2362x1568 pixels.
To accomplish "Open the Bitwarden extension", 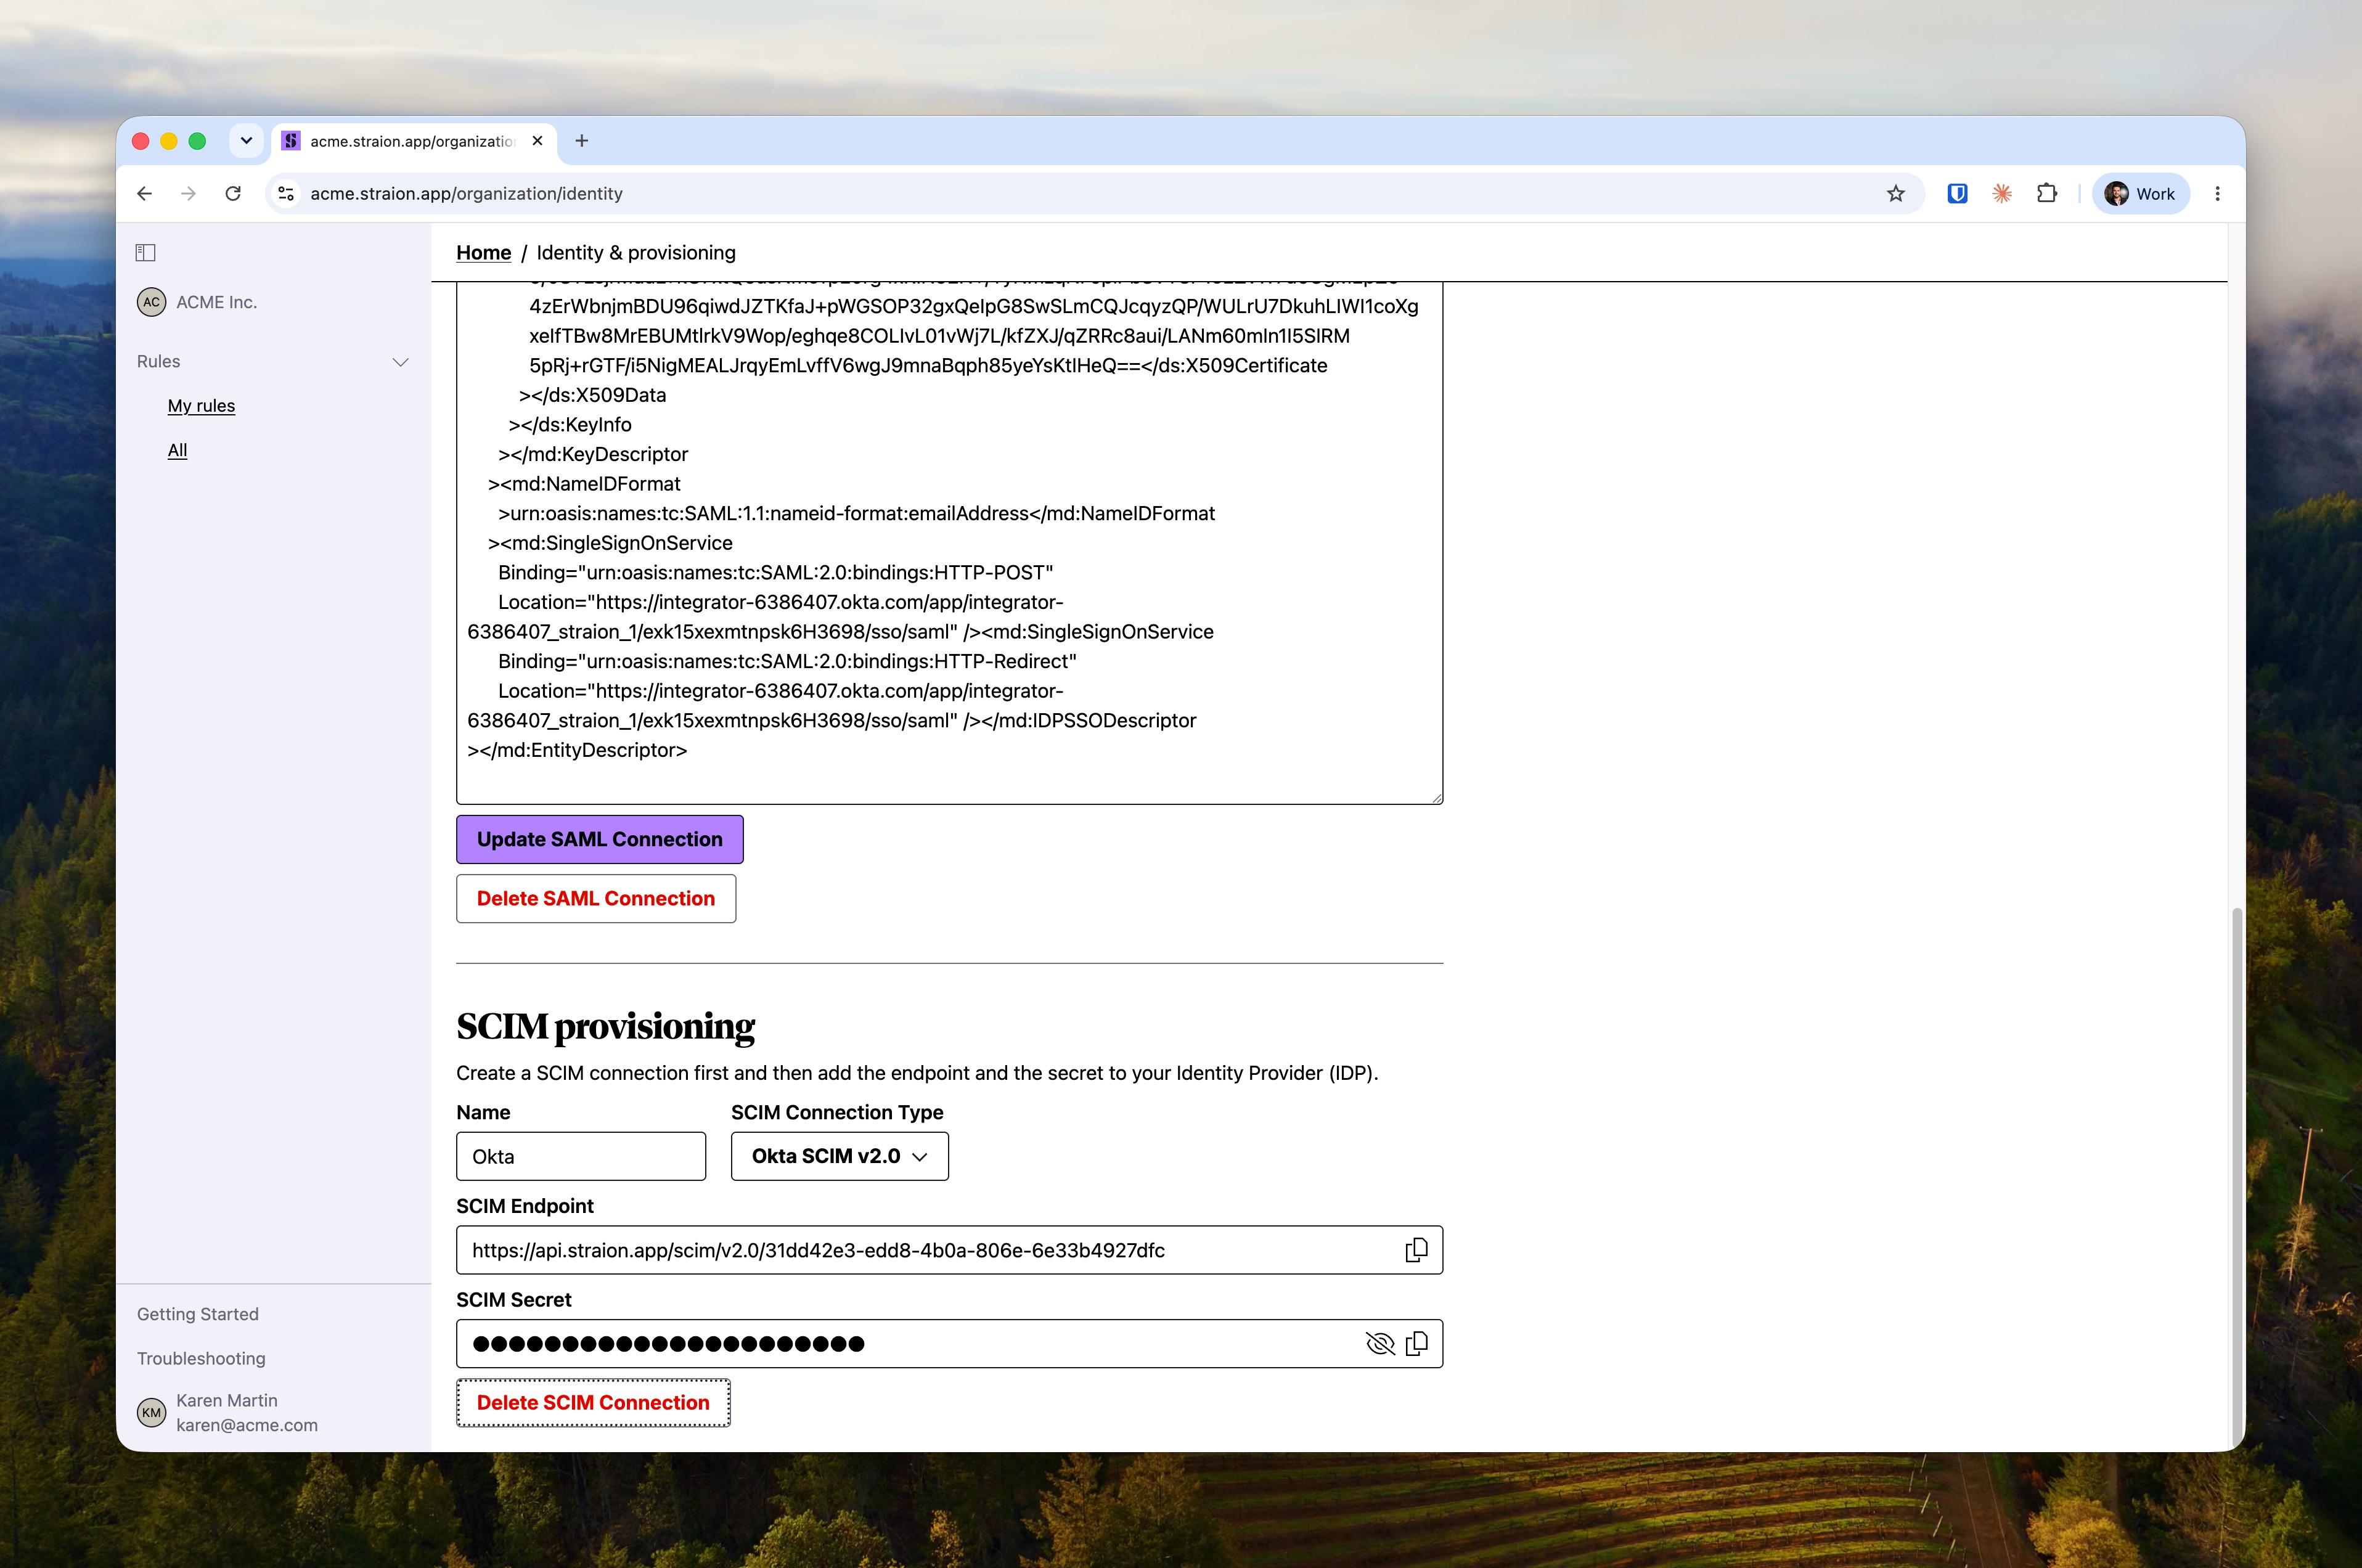I will coord(1957,194).
